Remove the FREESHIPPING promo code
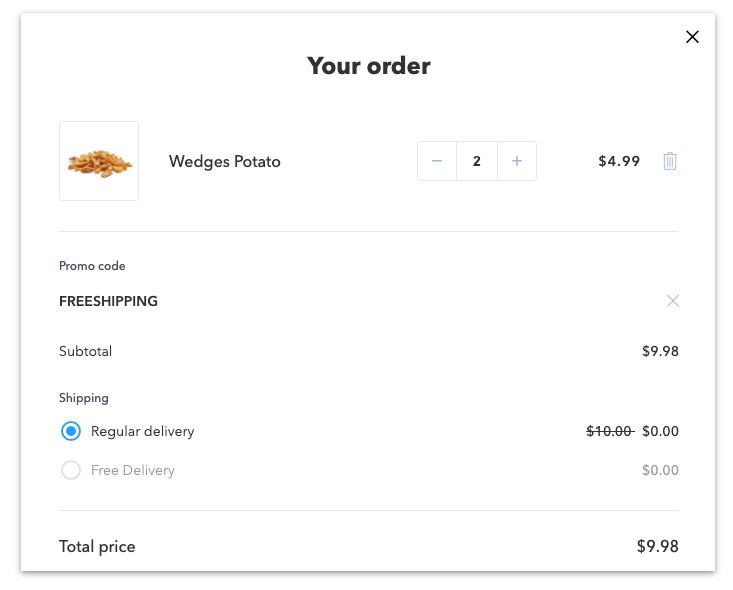The width and height of the screenshot is (733, 590). point(672,301)
